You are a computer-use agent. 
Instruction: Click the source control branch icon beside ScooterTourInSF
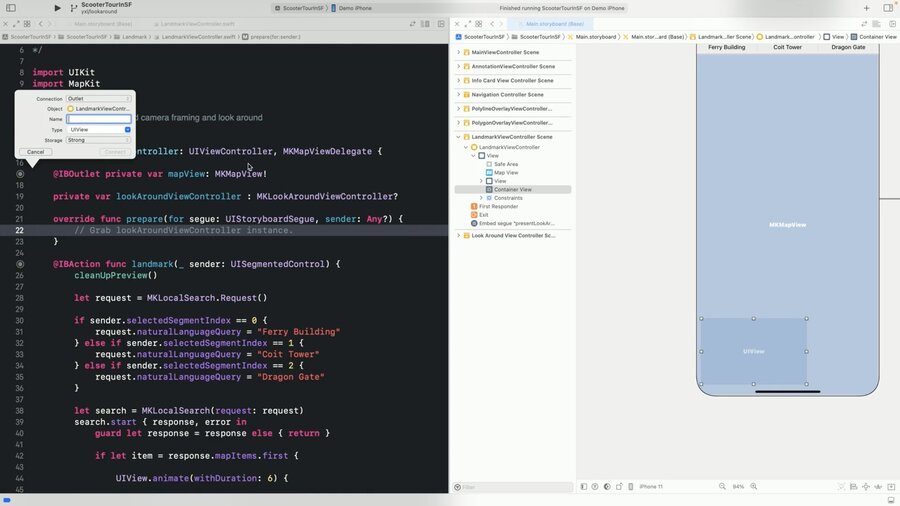pos(73,8)
